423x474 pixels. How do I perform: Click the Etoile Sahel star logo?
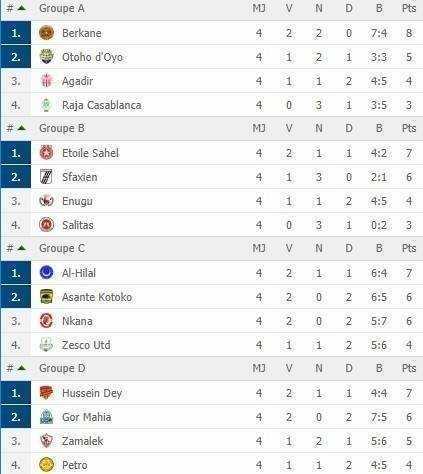tap(46, 153)
